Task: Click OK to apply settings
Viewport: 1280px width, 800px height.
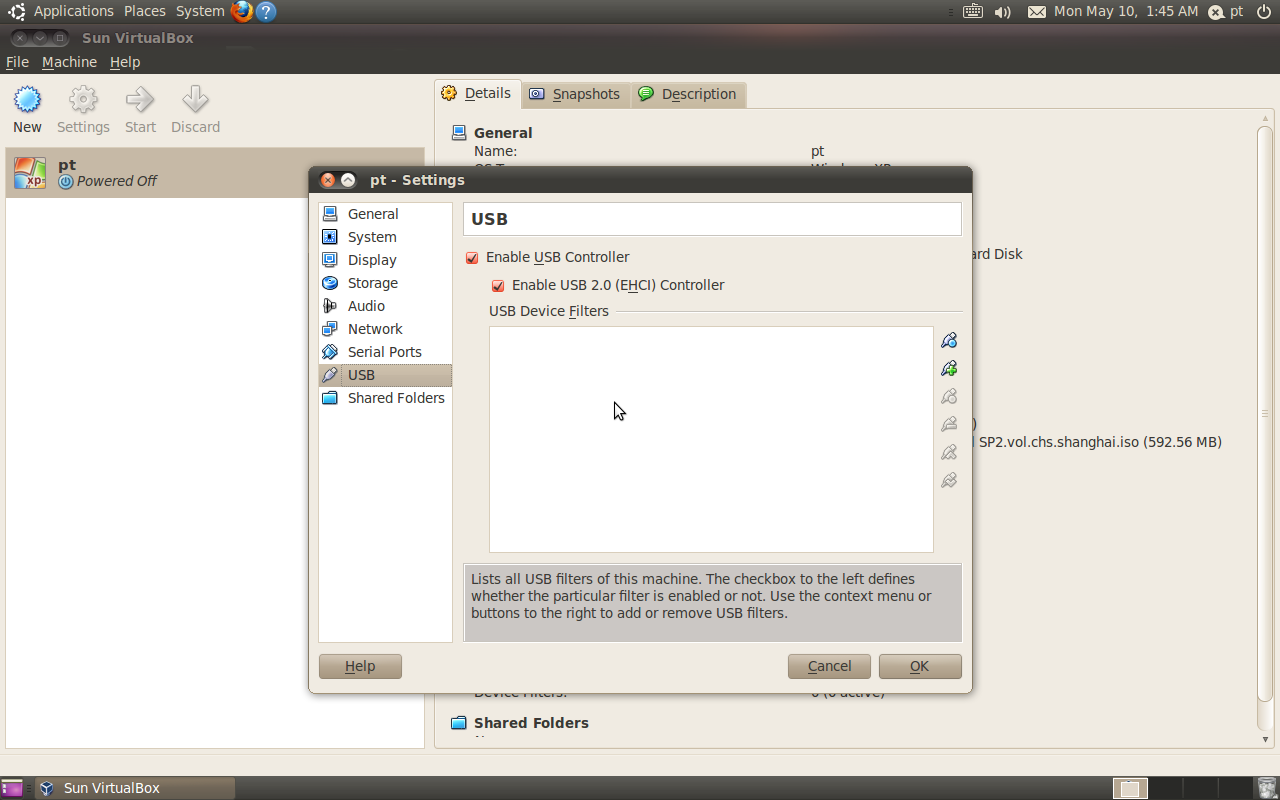Action: [920, 666]
